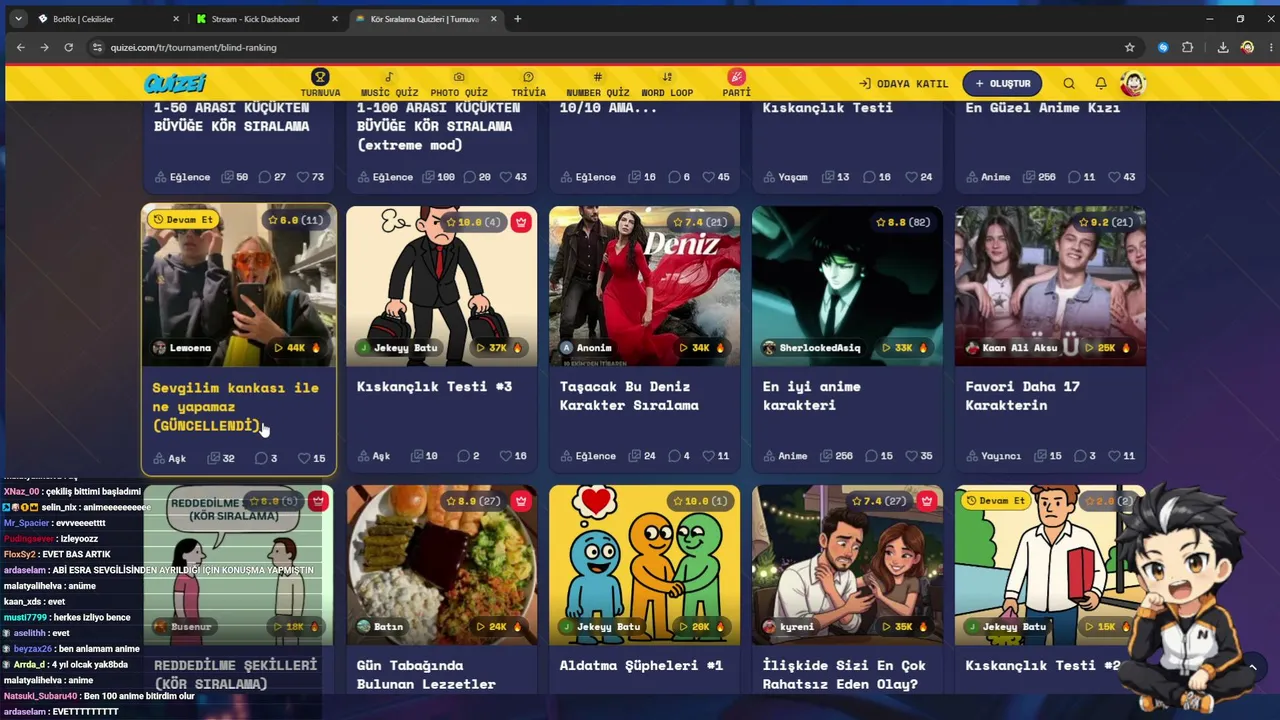Click the Oluştur button
Image resolution: width=1280 pixels, height=720 pixels.
coord(1002,84)
